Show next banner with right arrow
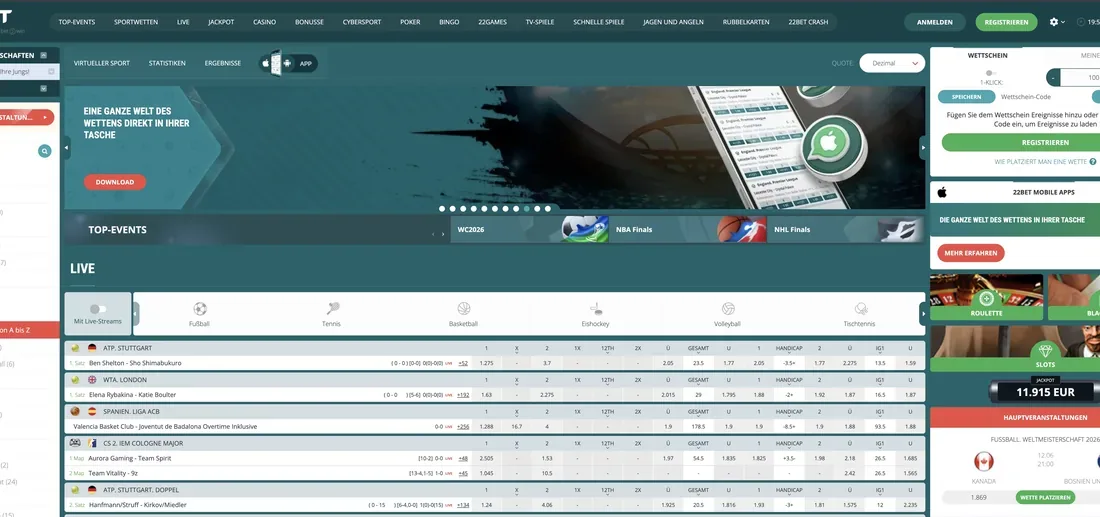Screen dimensions: 1100x517 923,148
